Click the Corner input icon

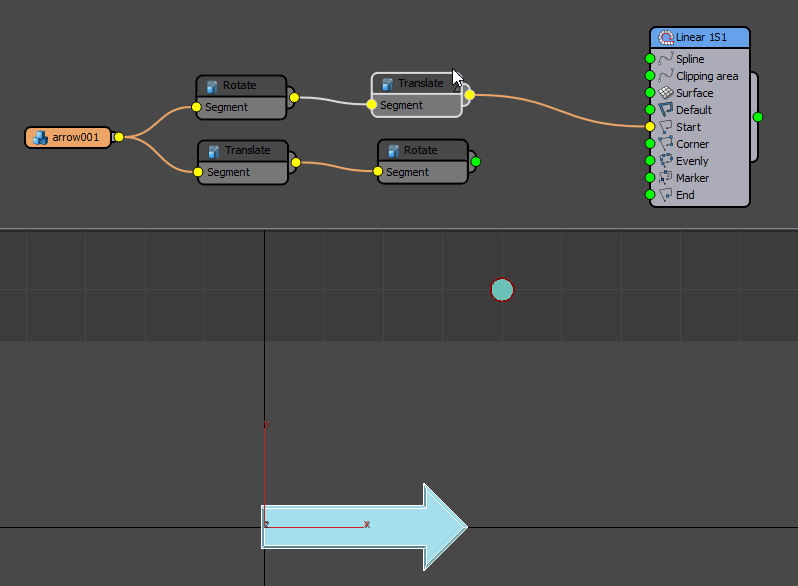(666, 144)
